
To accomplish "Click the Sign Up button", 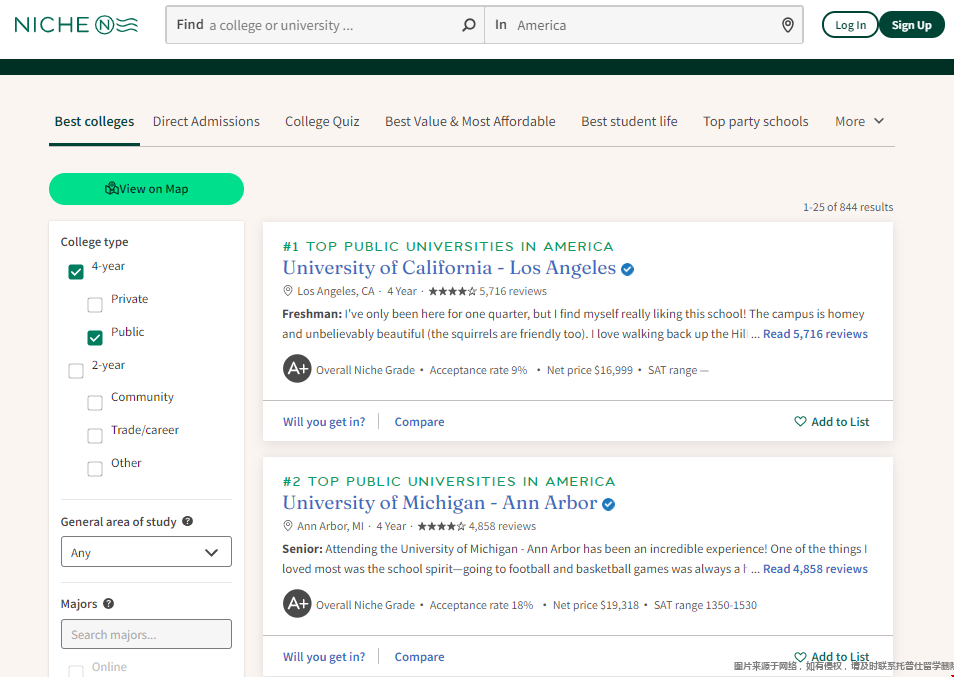I will tap(911, 25).
